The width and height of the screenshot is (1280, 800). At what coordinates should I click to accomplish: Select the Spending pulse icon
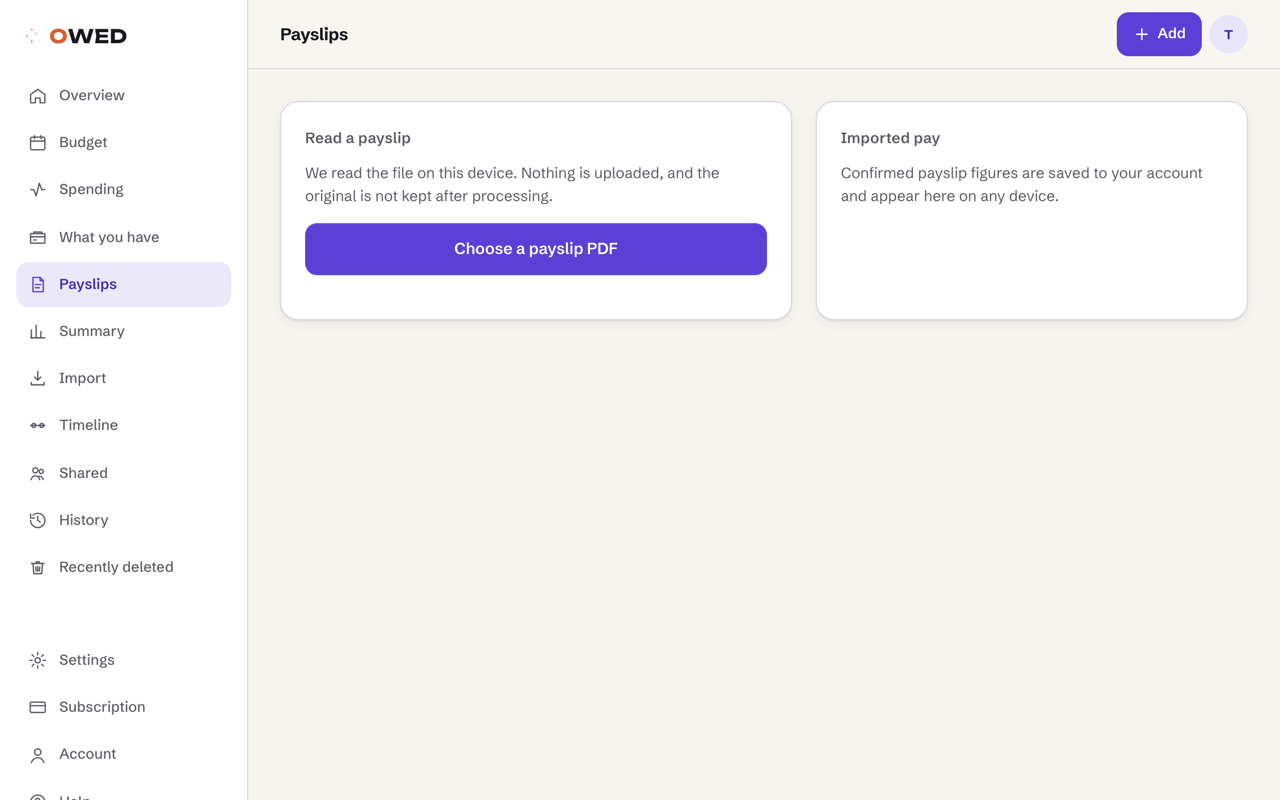click(x=38, y=190)
